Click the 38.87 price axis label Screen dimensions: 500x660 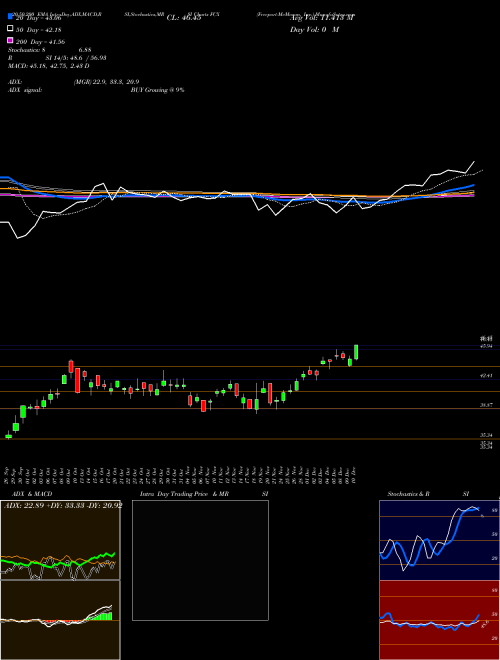[486, 405]
